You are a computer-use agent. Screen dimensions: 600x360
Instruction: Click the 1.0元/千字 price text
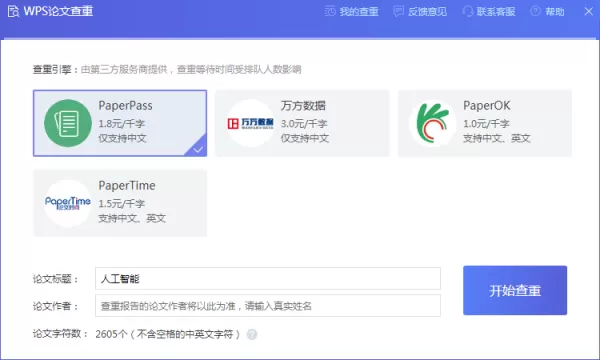point(486,124)
